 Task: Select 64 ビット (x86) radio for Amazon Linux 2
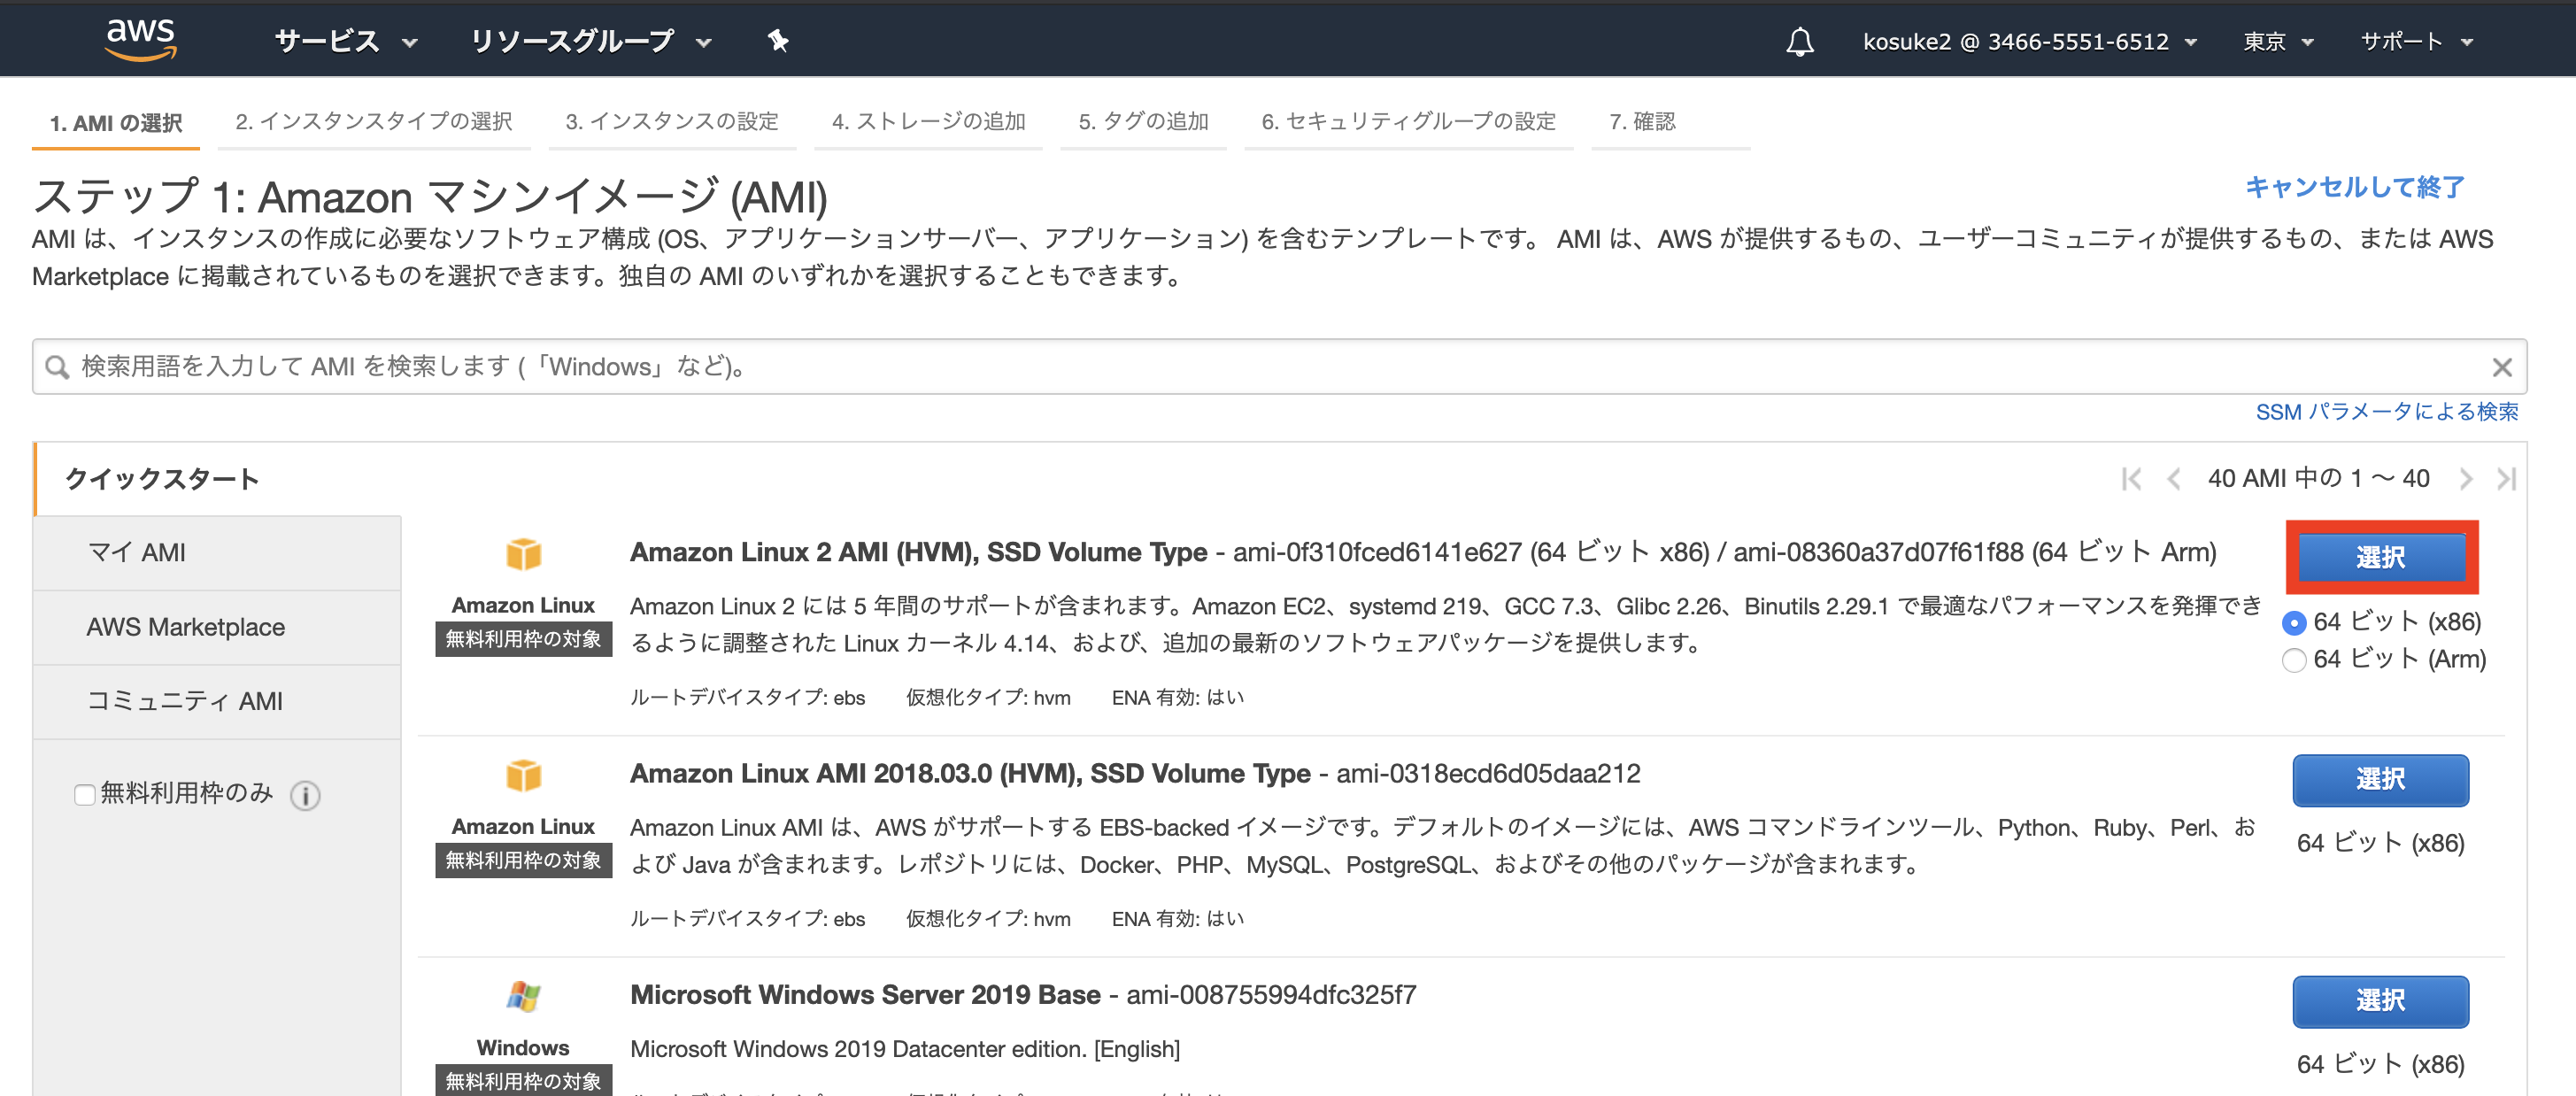click(x=2295, y=623)
